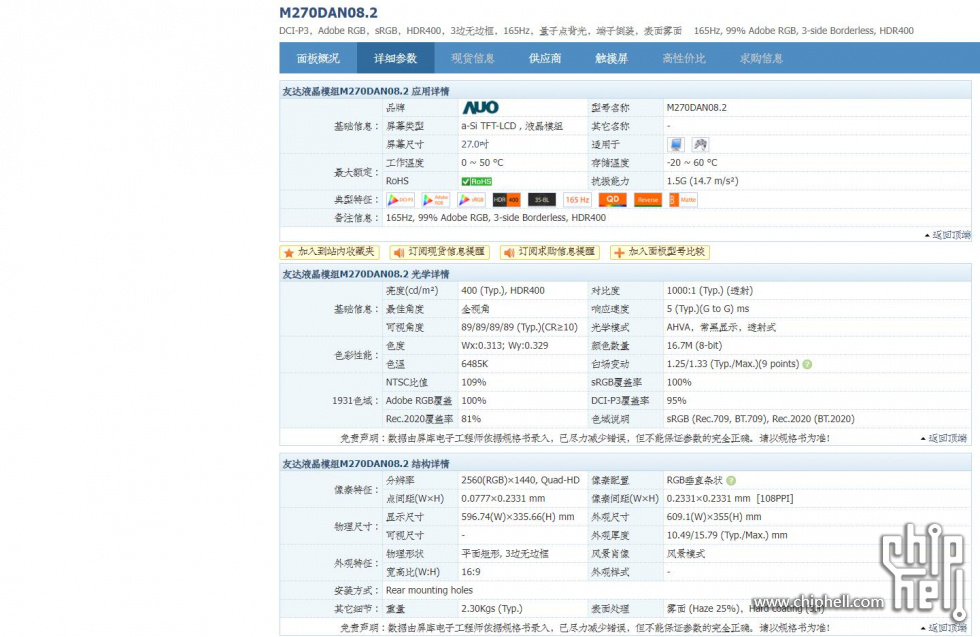Click the 10.49/15.79 (Typ./Max.) mm thickness value
This screenshot has height=637, width=980.
click(x=727, y=536)
